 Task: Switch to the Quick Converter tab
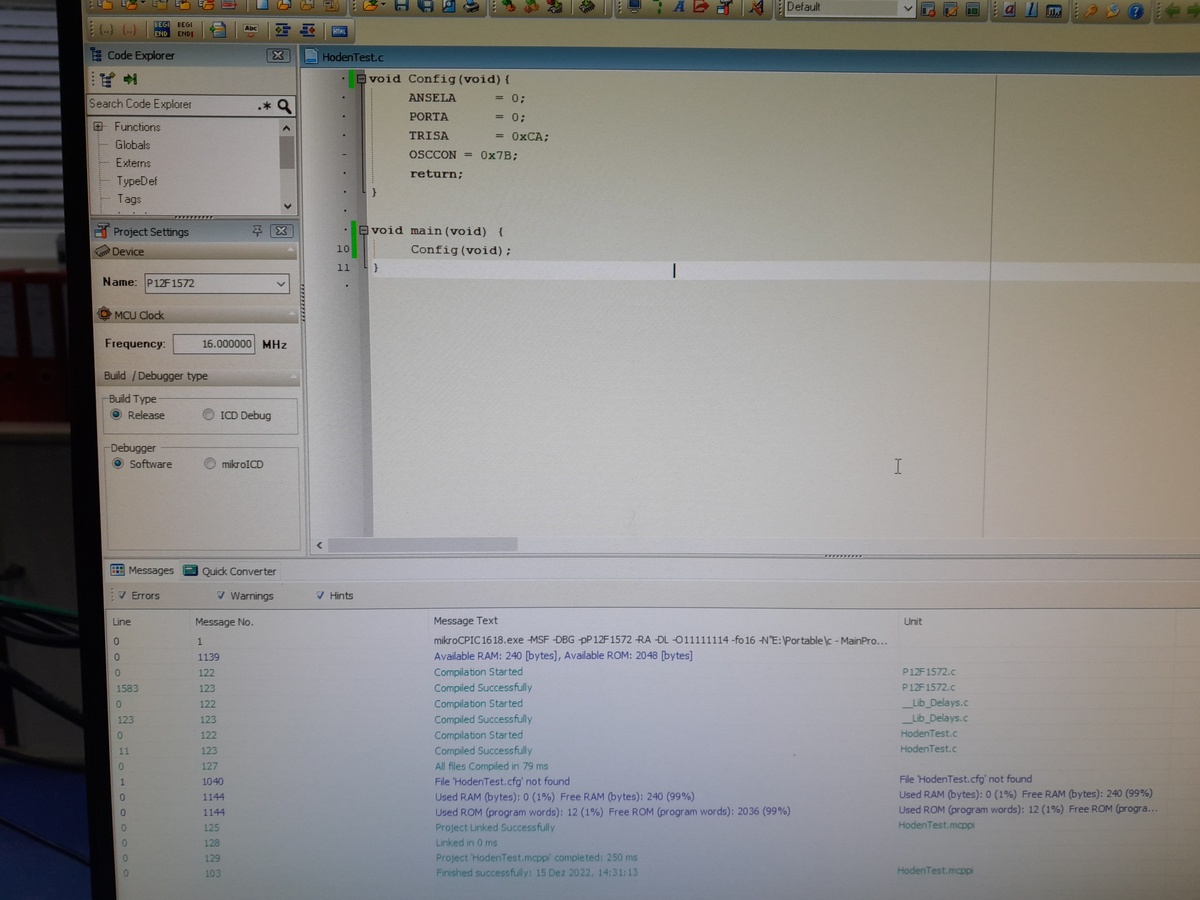pyautogui.click(x=230, y=571)
